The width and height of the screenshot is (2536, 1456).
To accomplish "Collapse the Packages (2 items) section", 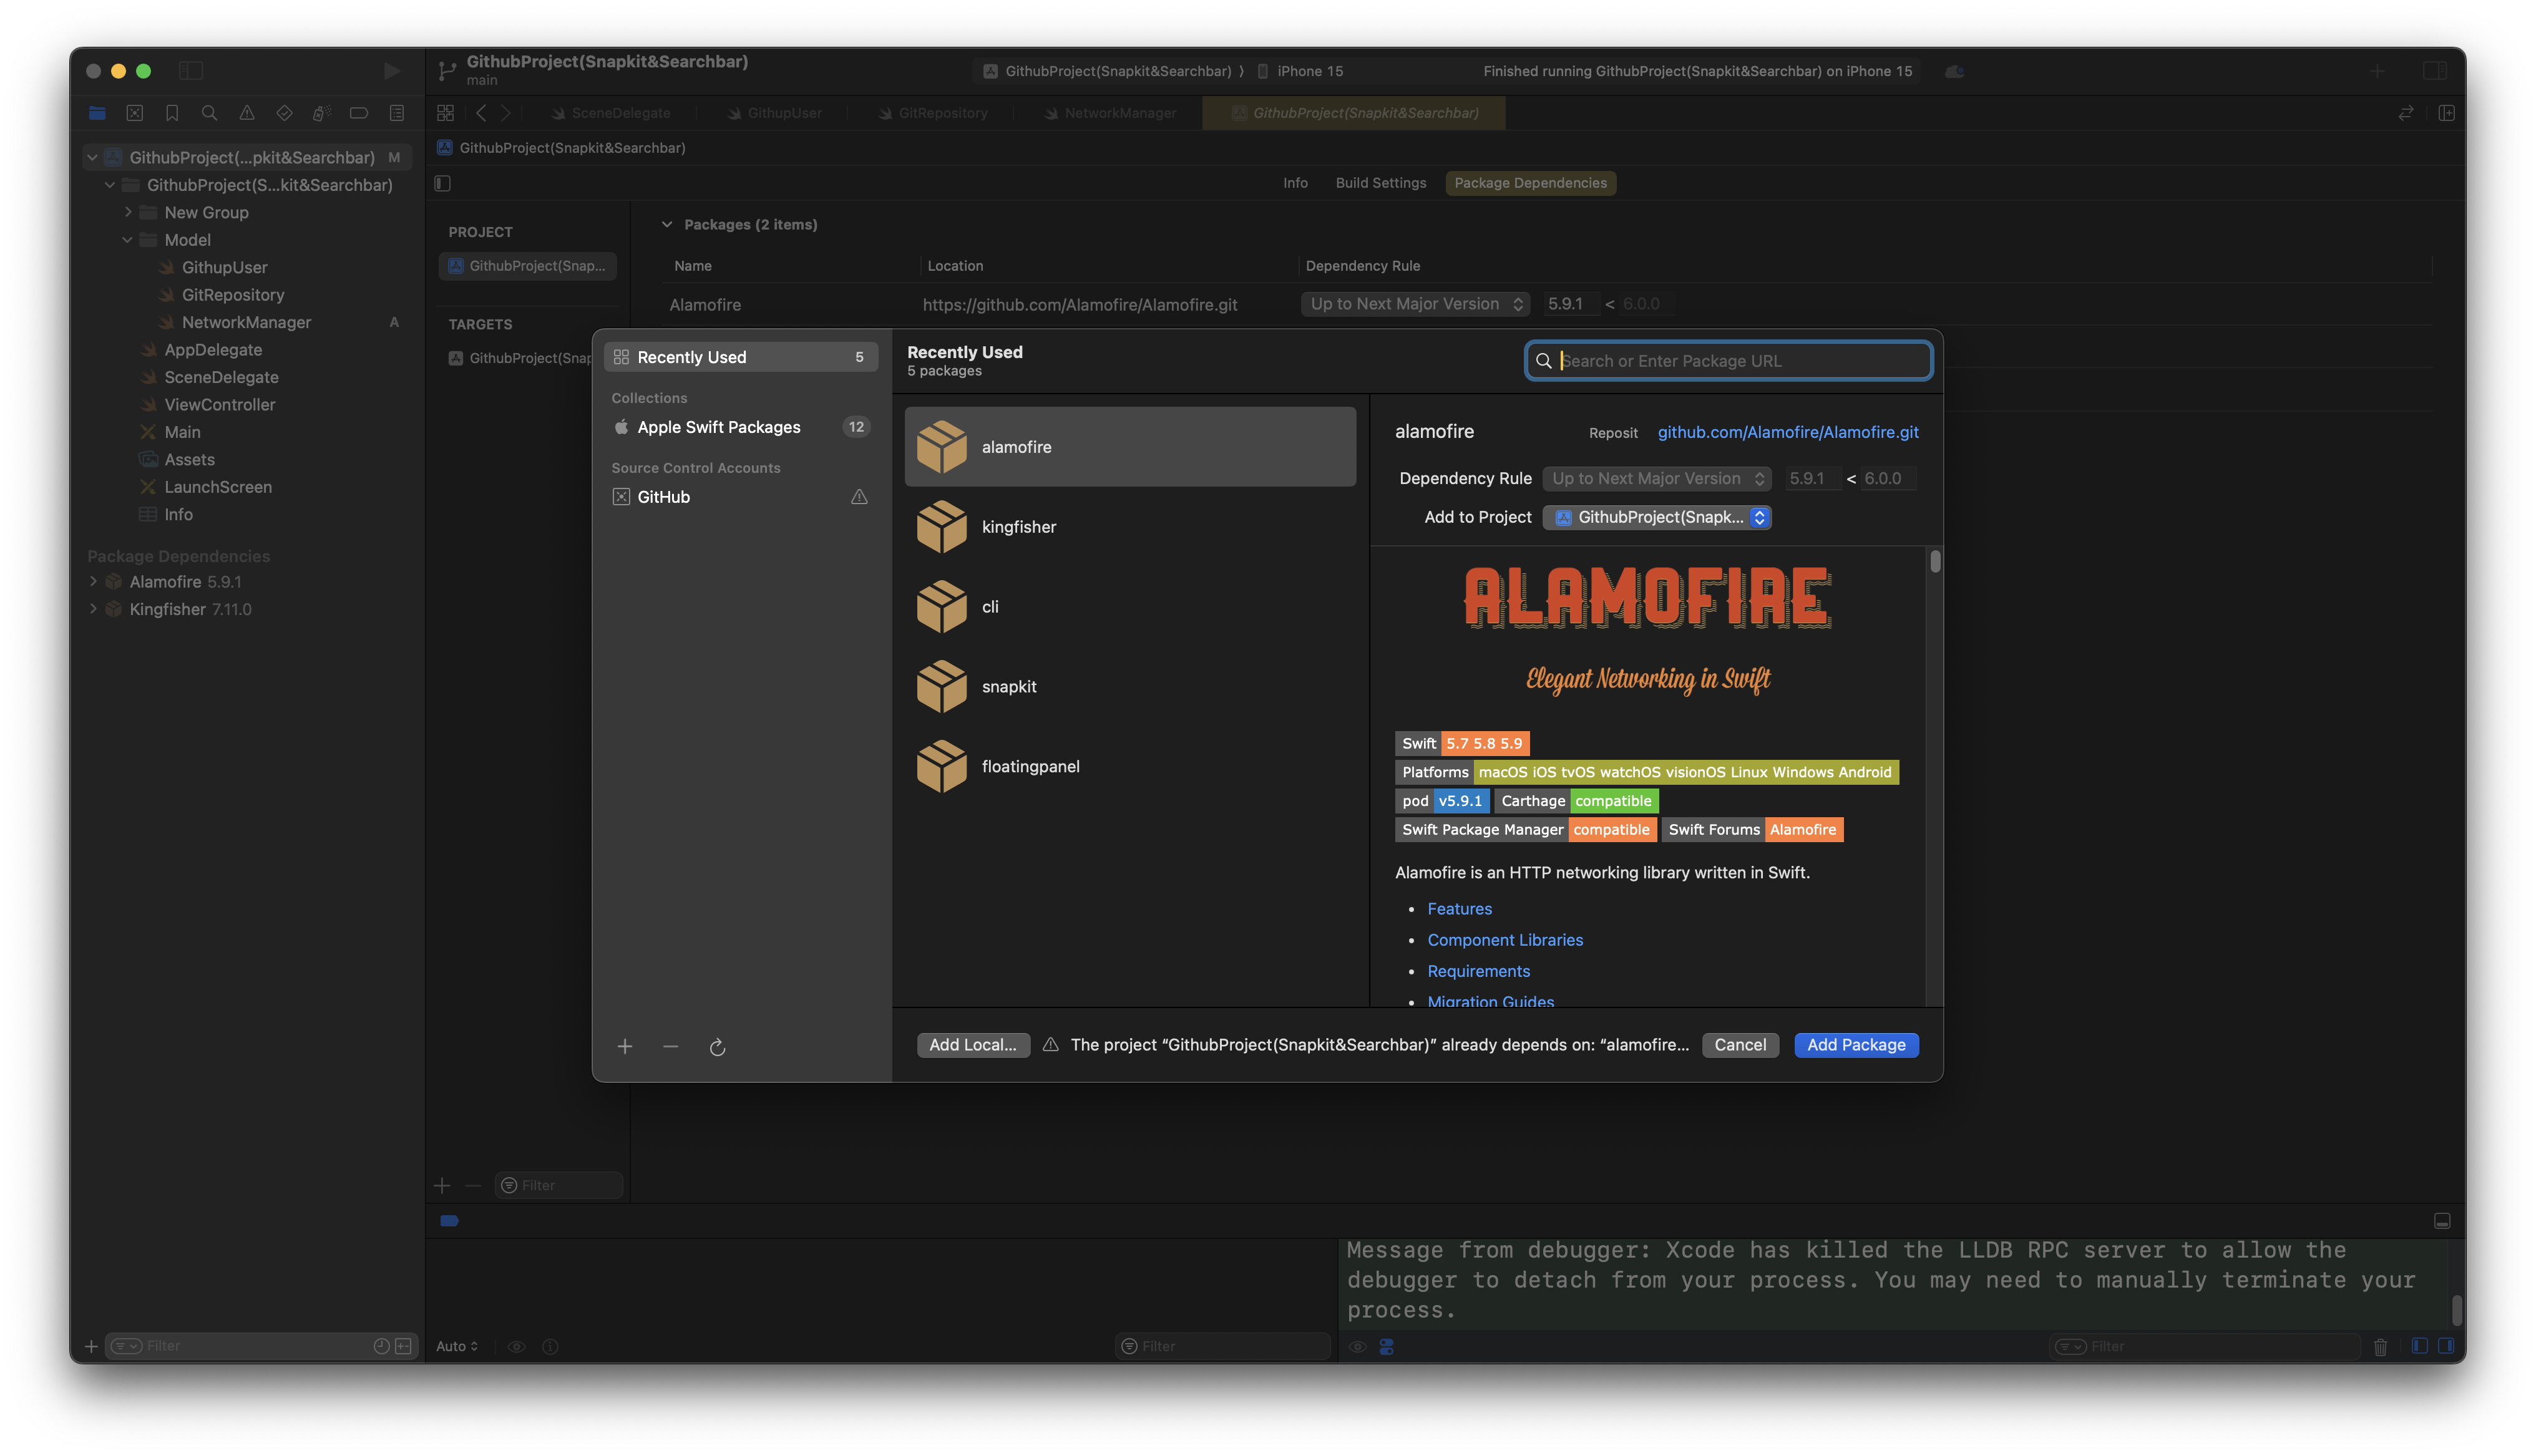I will pyautogui.click(x=667, y=225).
